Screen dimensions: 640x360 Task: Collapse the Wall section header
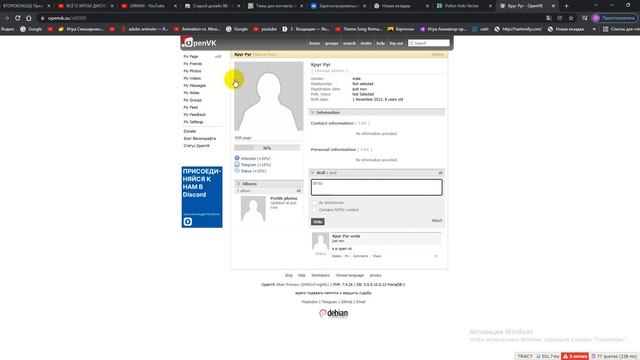(376, 173)
